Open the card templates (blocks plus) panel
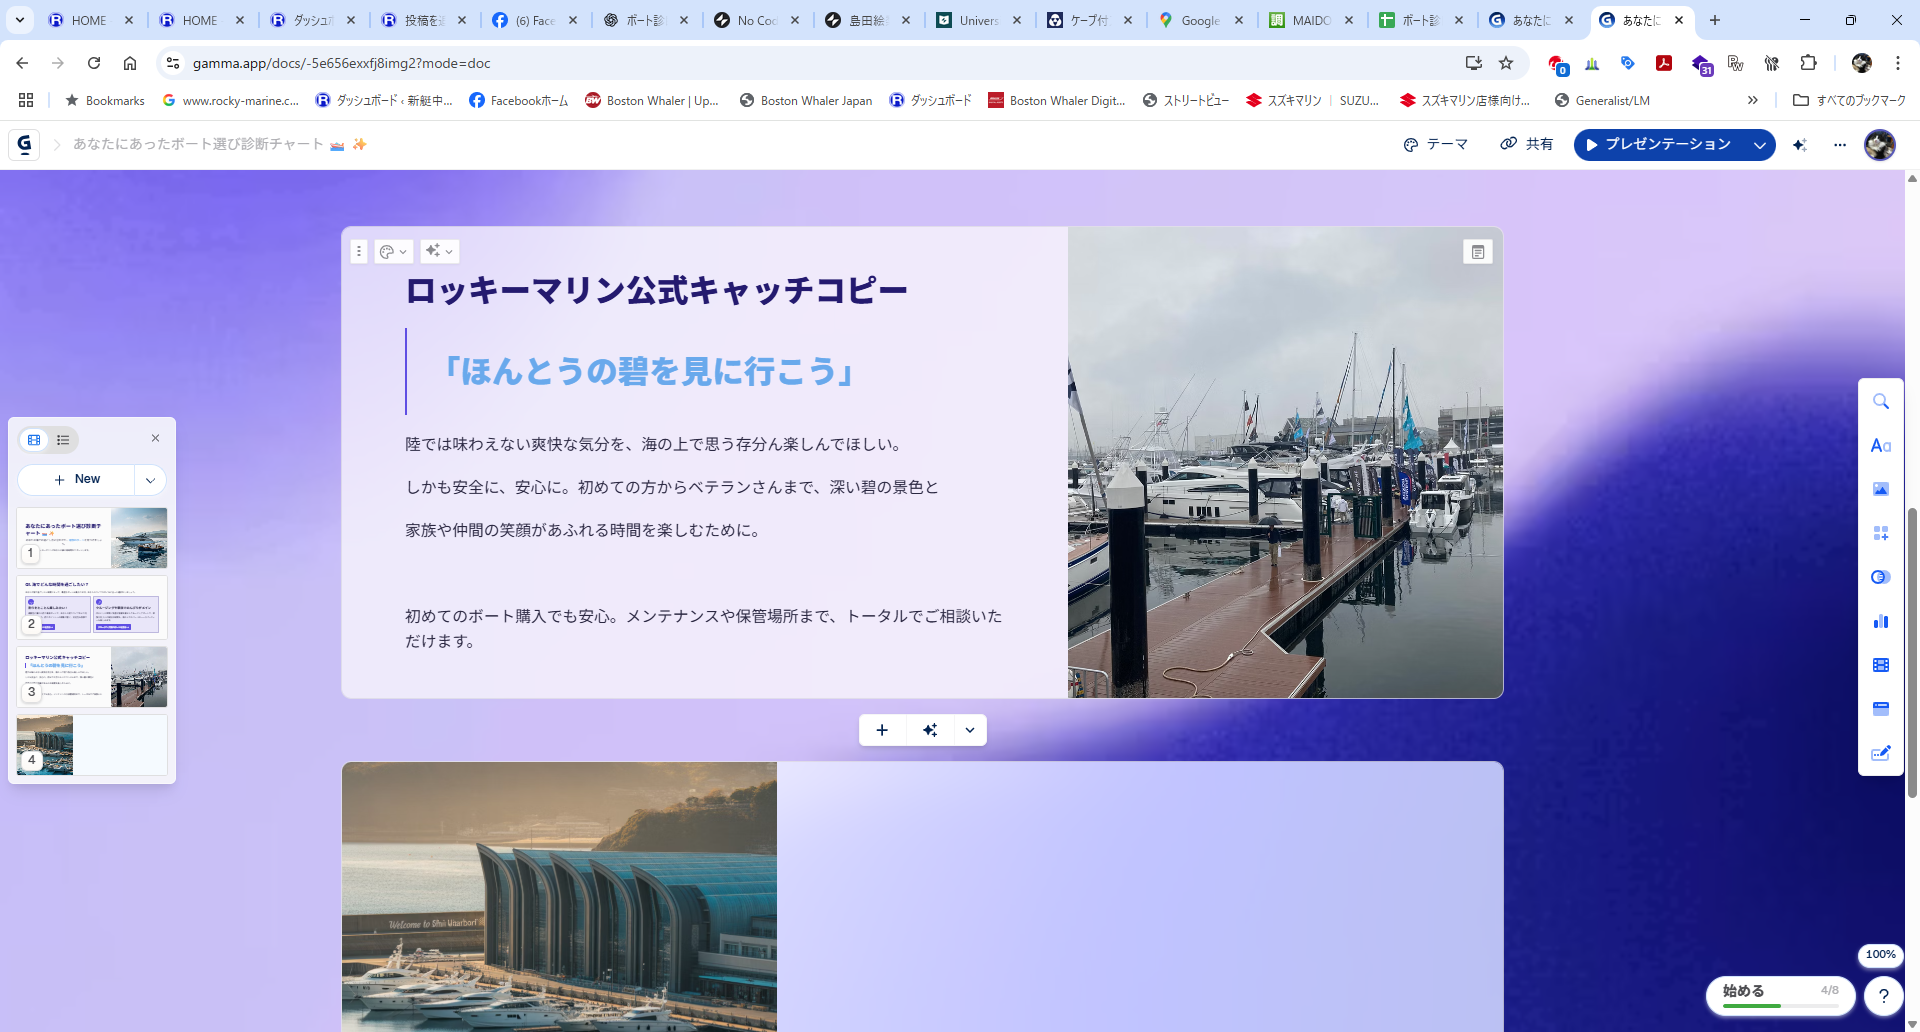Screen dimensions: 1920x1032 tap(1880, 533)
